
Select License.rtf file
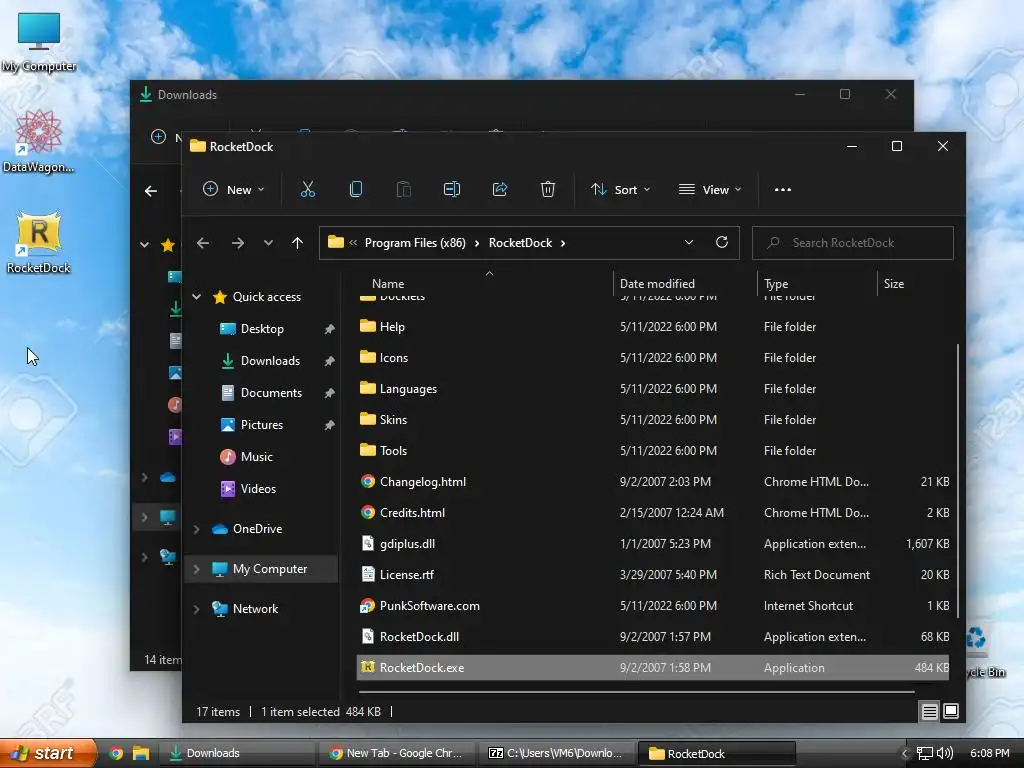[x=653, y=575]
